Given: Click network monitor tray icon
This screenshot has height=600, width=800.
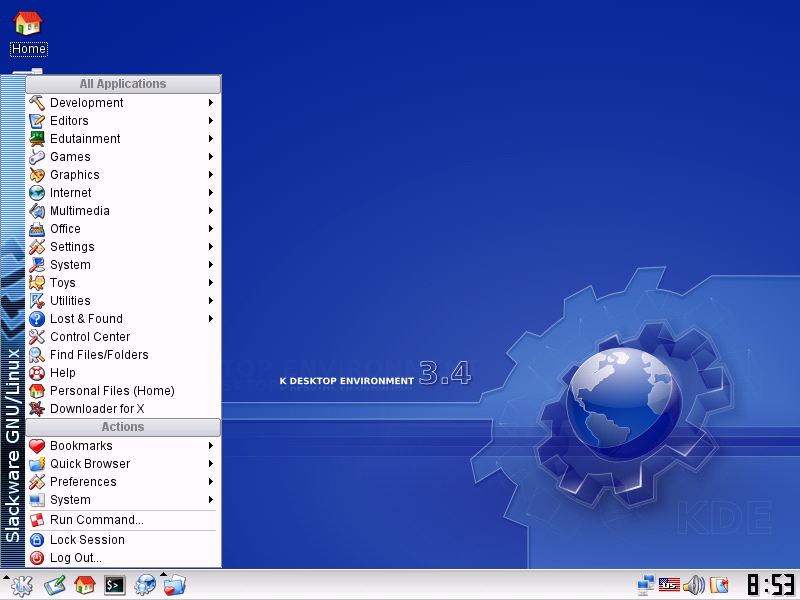Looking at the screenshot, I should (646, 584).
